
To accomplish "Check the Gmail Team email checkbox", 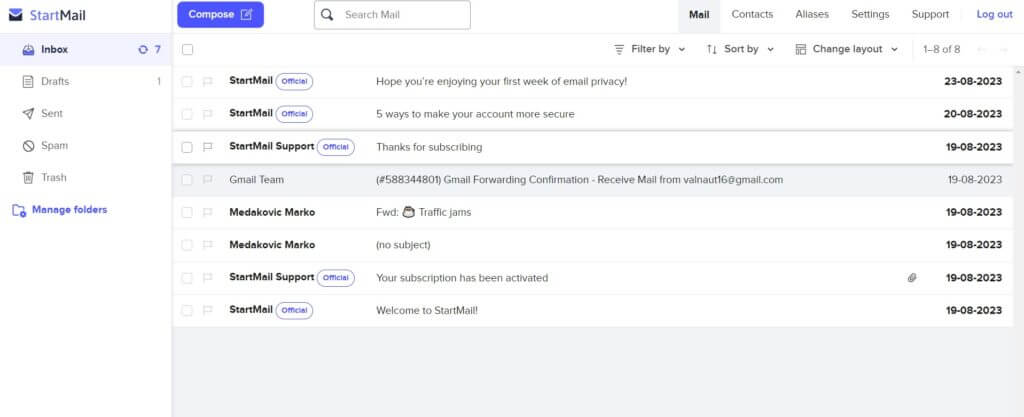I will click(x=187, y=179).
